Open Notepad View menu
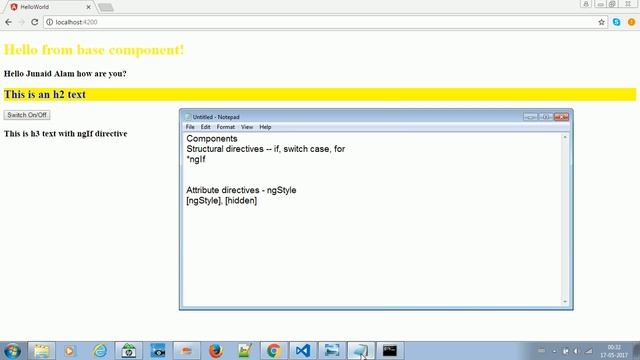 click(247, 127)
